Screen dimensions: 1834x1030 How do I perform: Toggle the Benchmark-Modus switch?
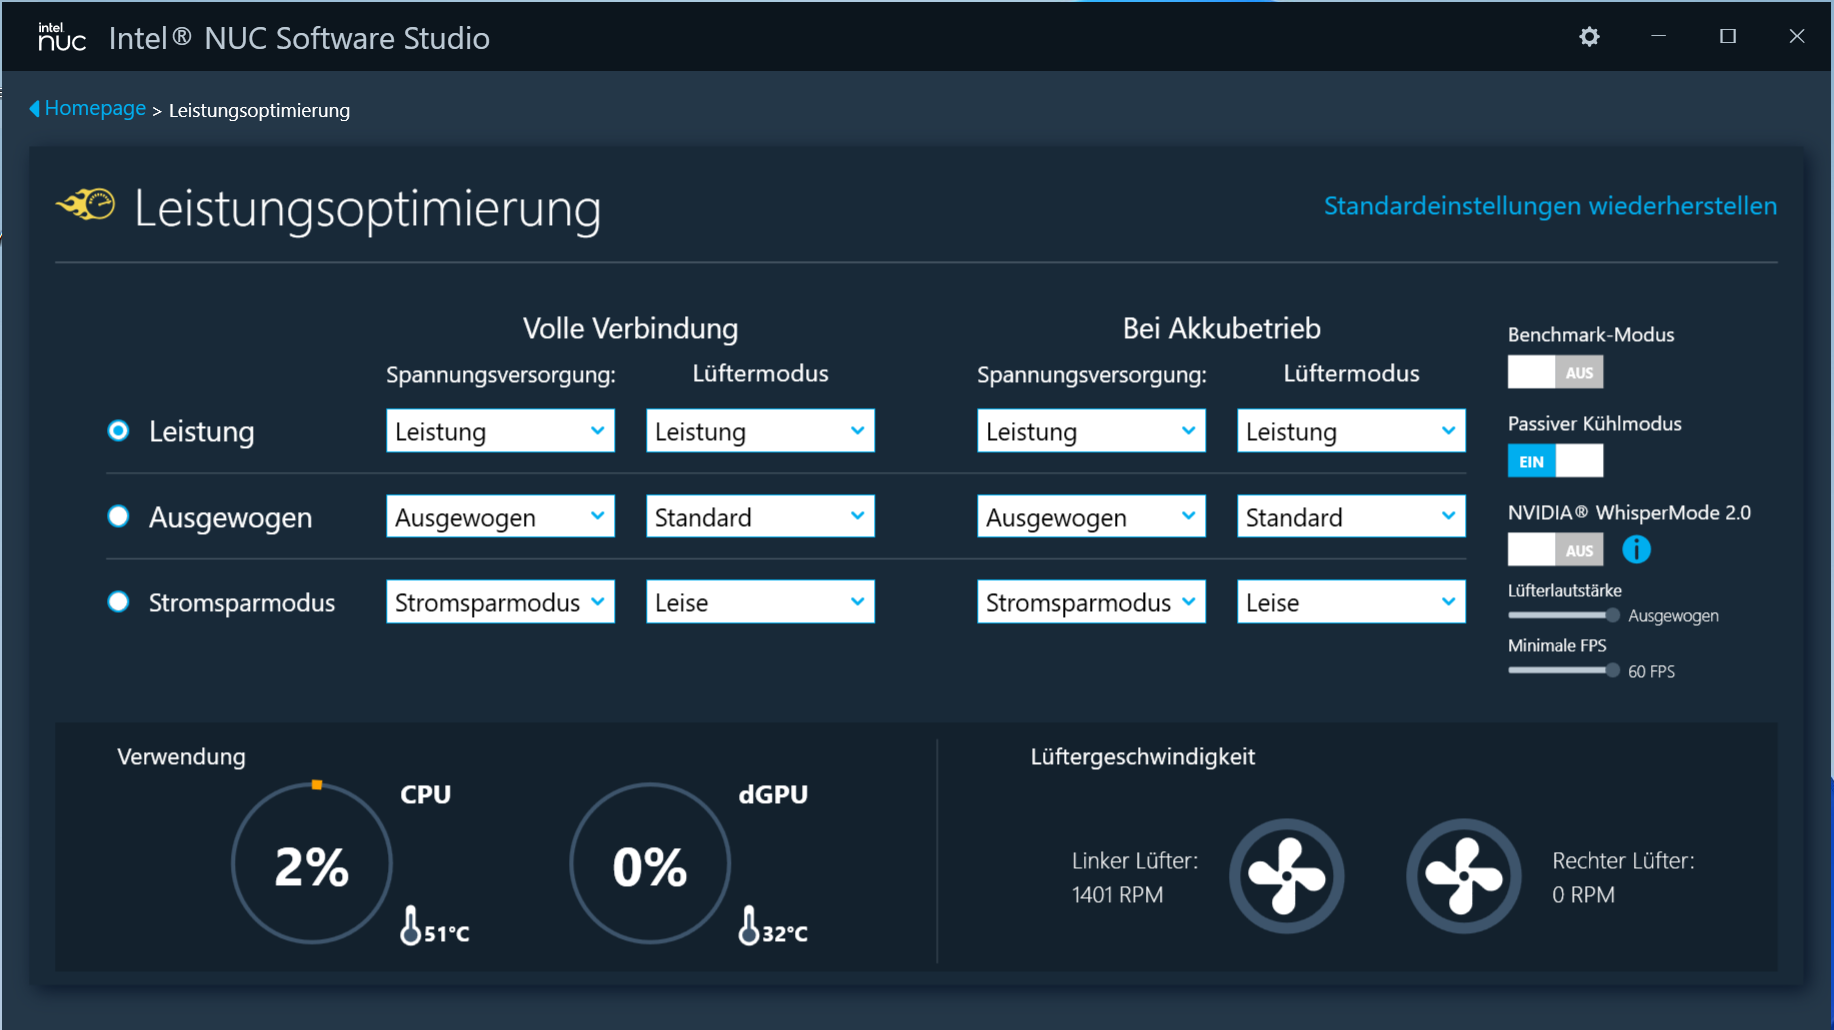1555,372
